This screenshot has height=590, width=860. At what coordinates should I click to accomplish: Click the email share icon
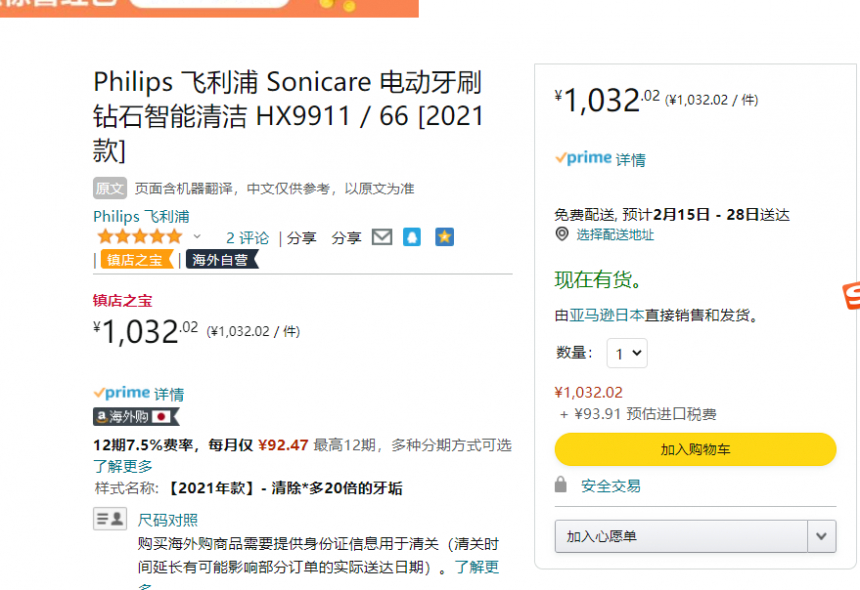(382, 237)
